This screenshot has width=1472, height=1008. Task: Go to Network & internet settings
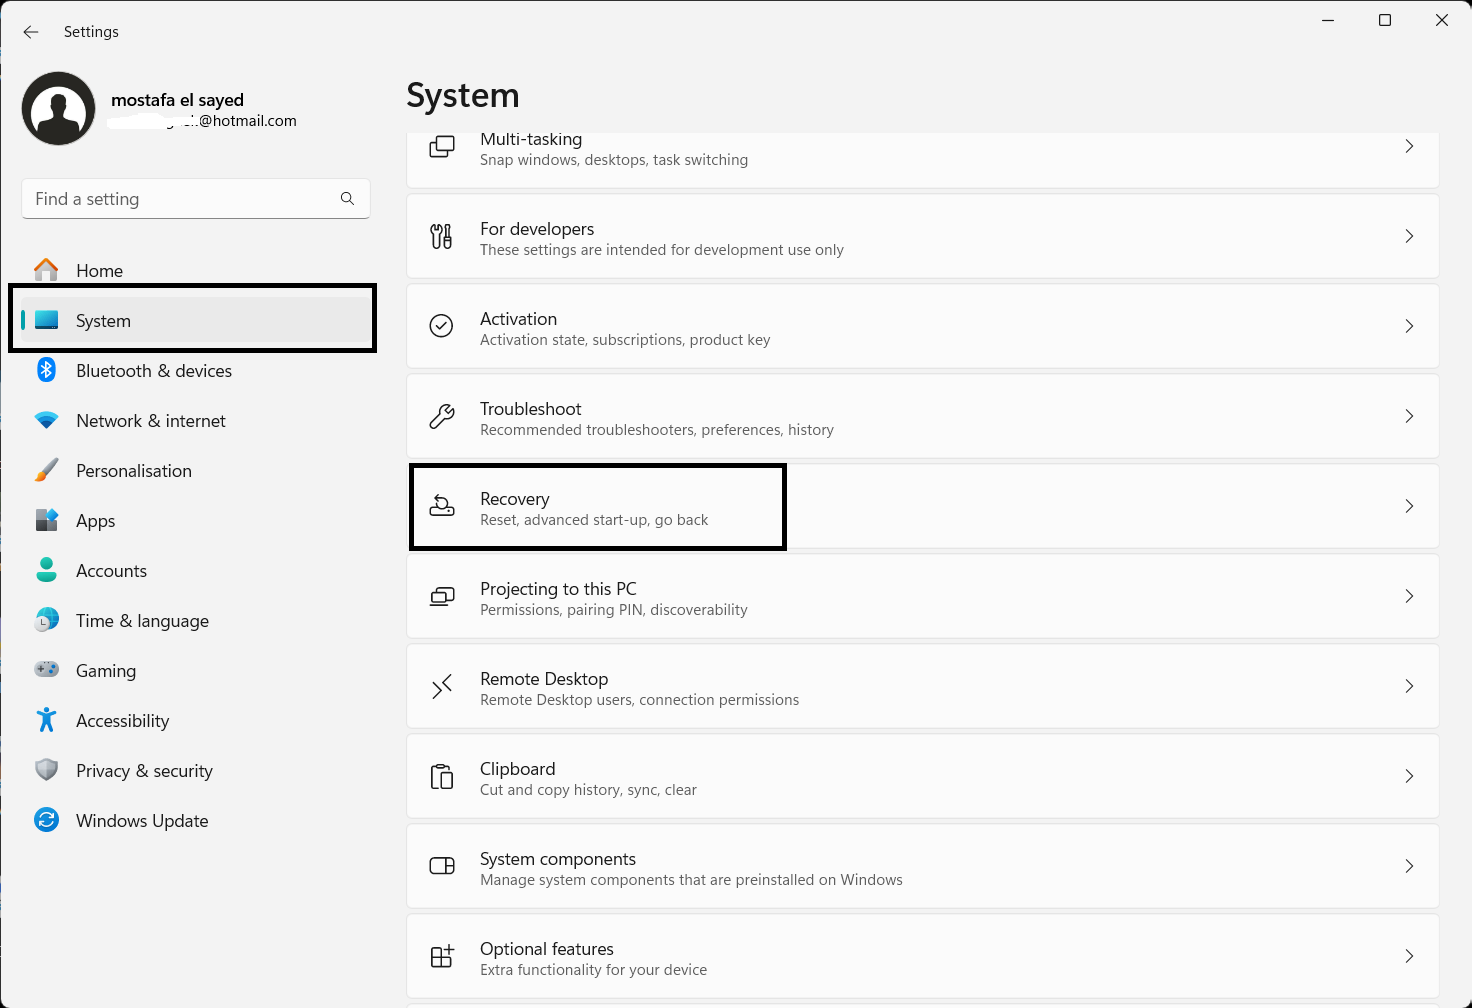coord(151,421)
